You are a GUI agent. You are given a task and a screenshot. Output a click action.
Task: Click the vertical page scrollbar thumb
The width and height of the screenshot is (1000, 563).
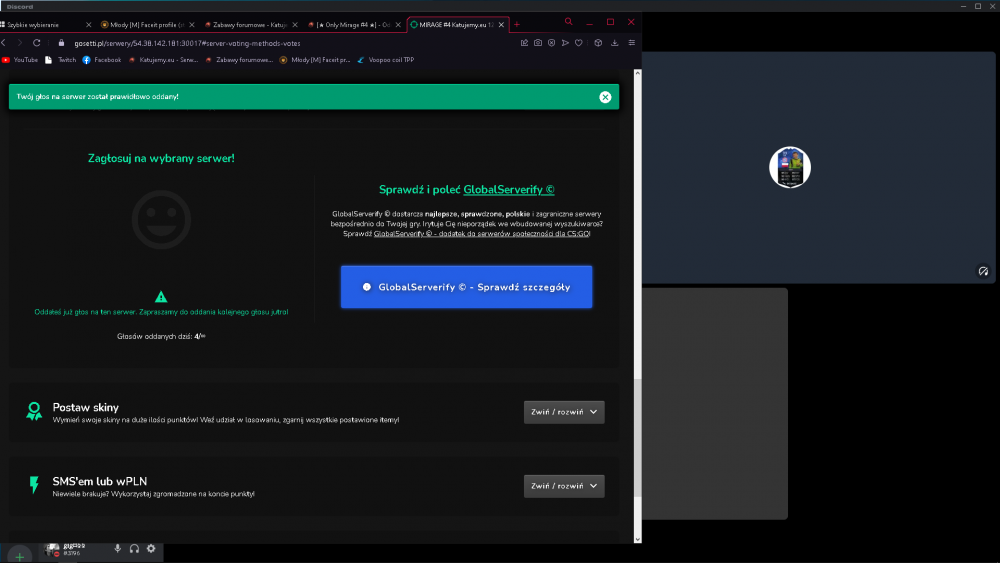pos(637,437)
